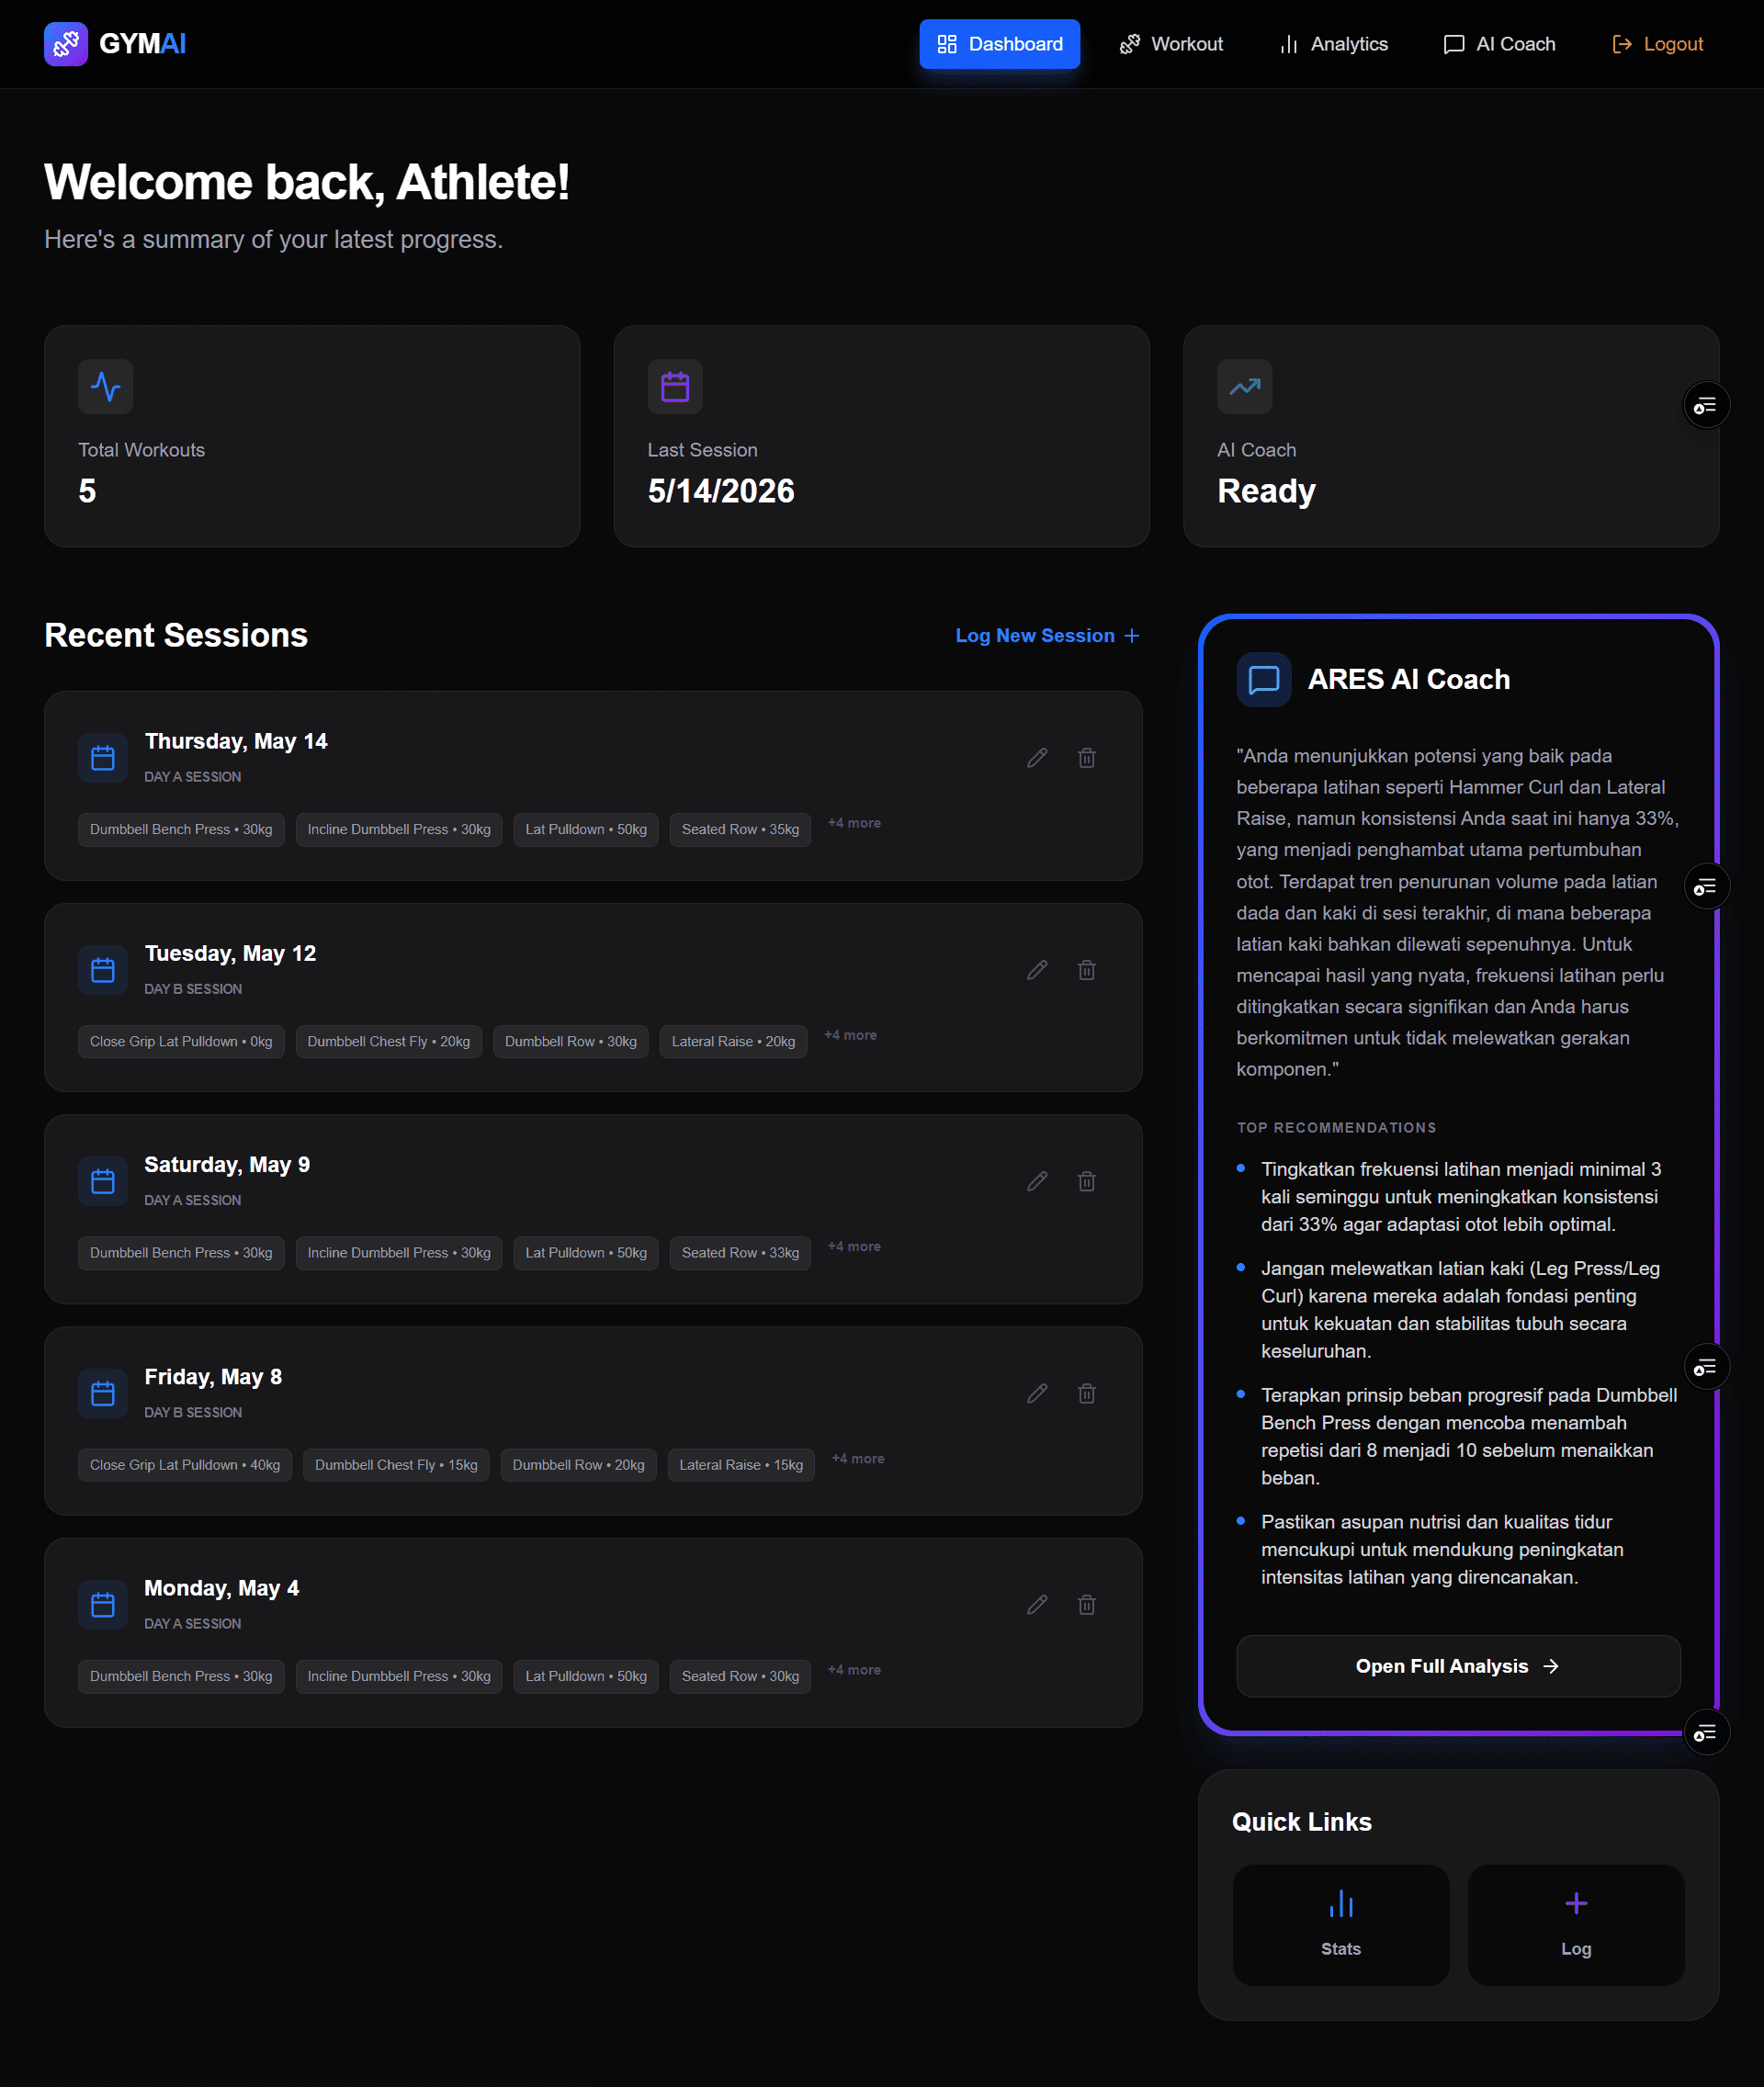The width and height of the screenshot is (1764, 2087).
Task: Click calendar icon for Monday, May 4
Action: click(103, 1604)
